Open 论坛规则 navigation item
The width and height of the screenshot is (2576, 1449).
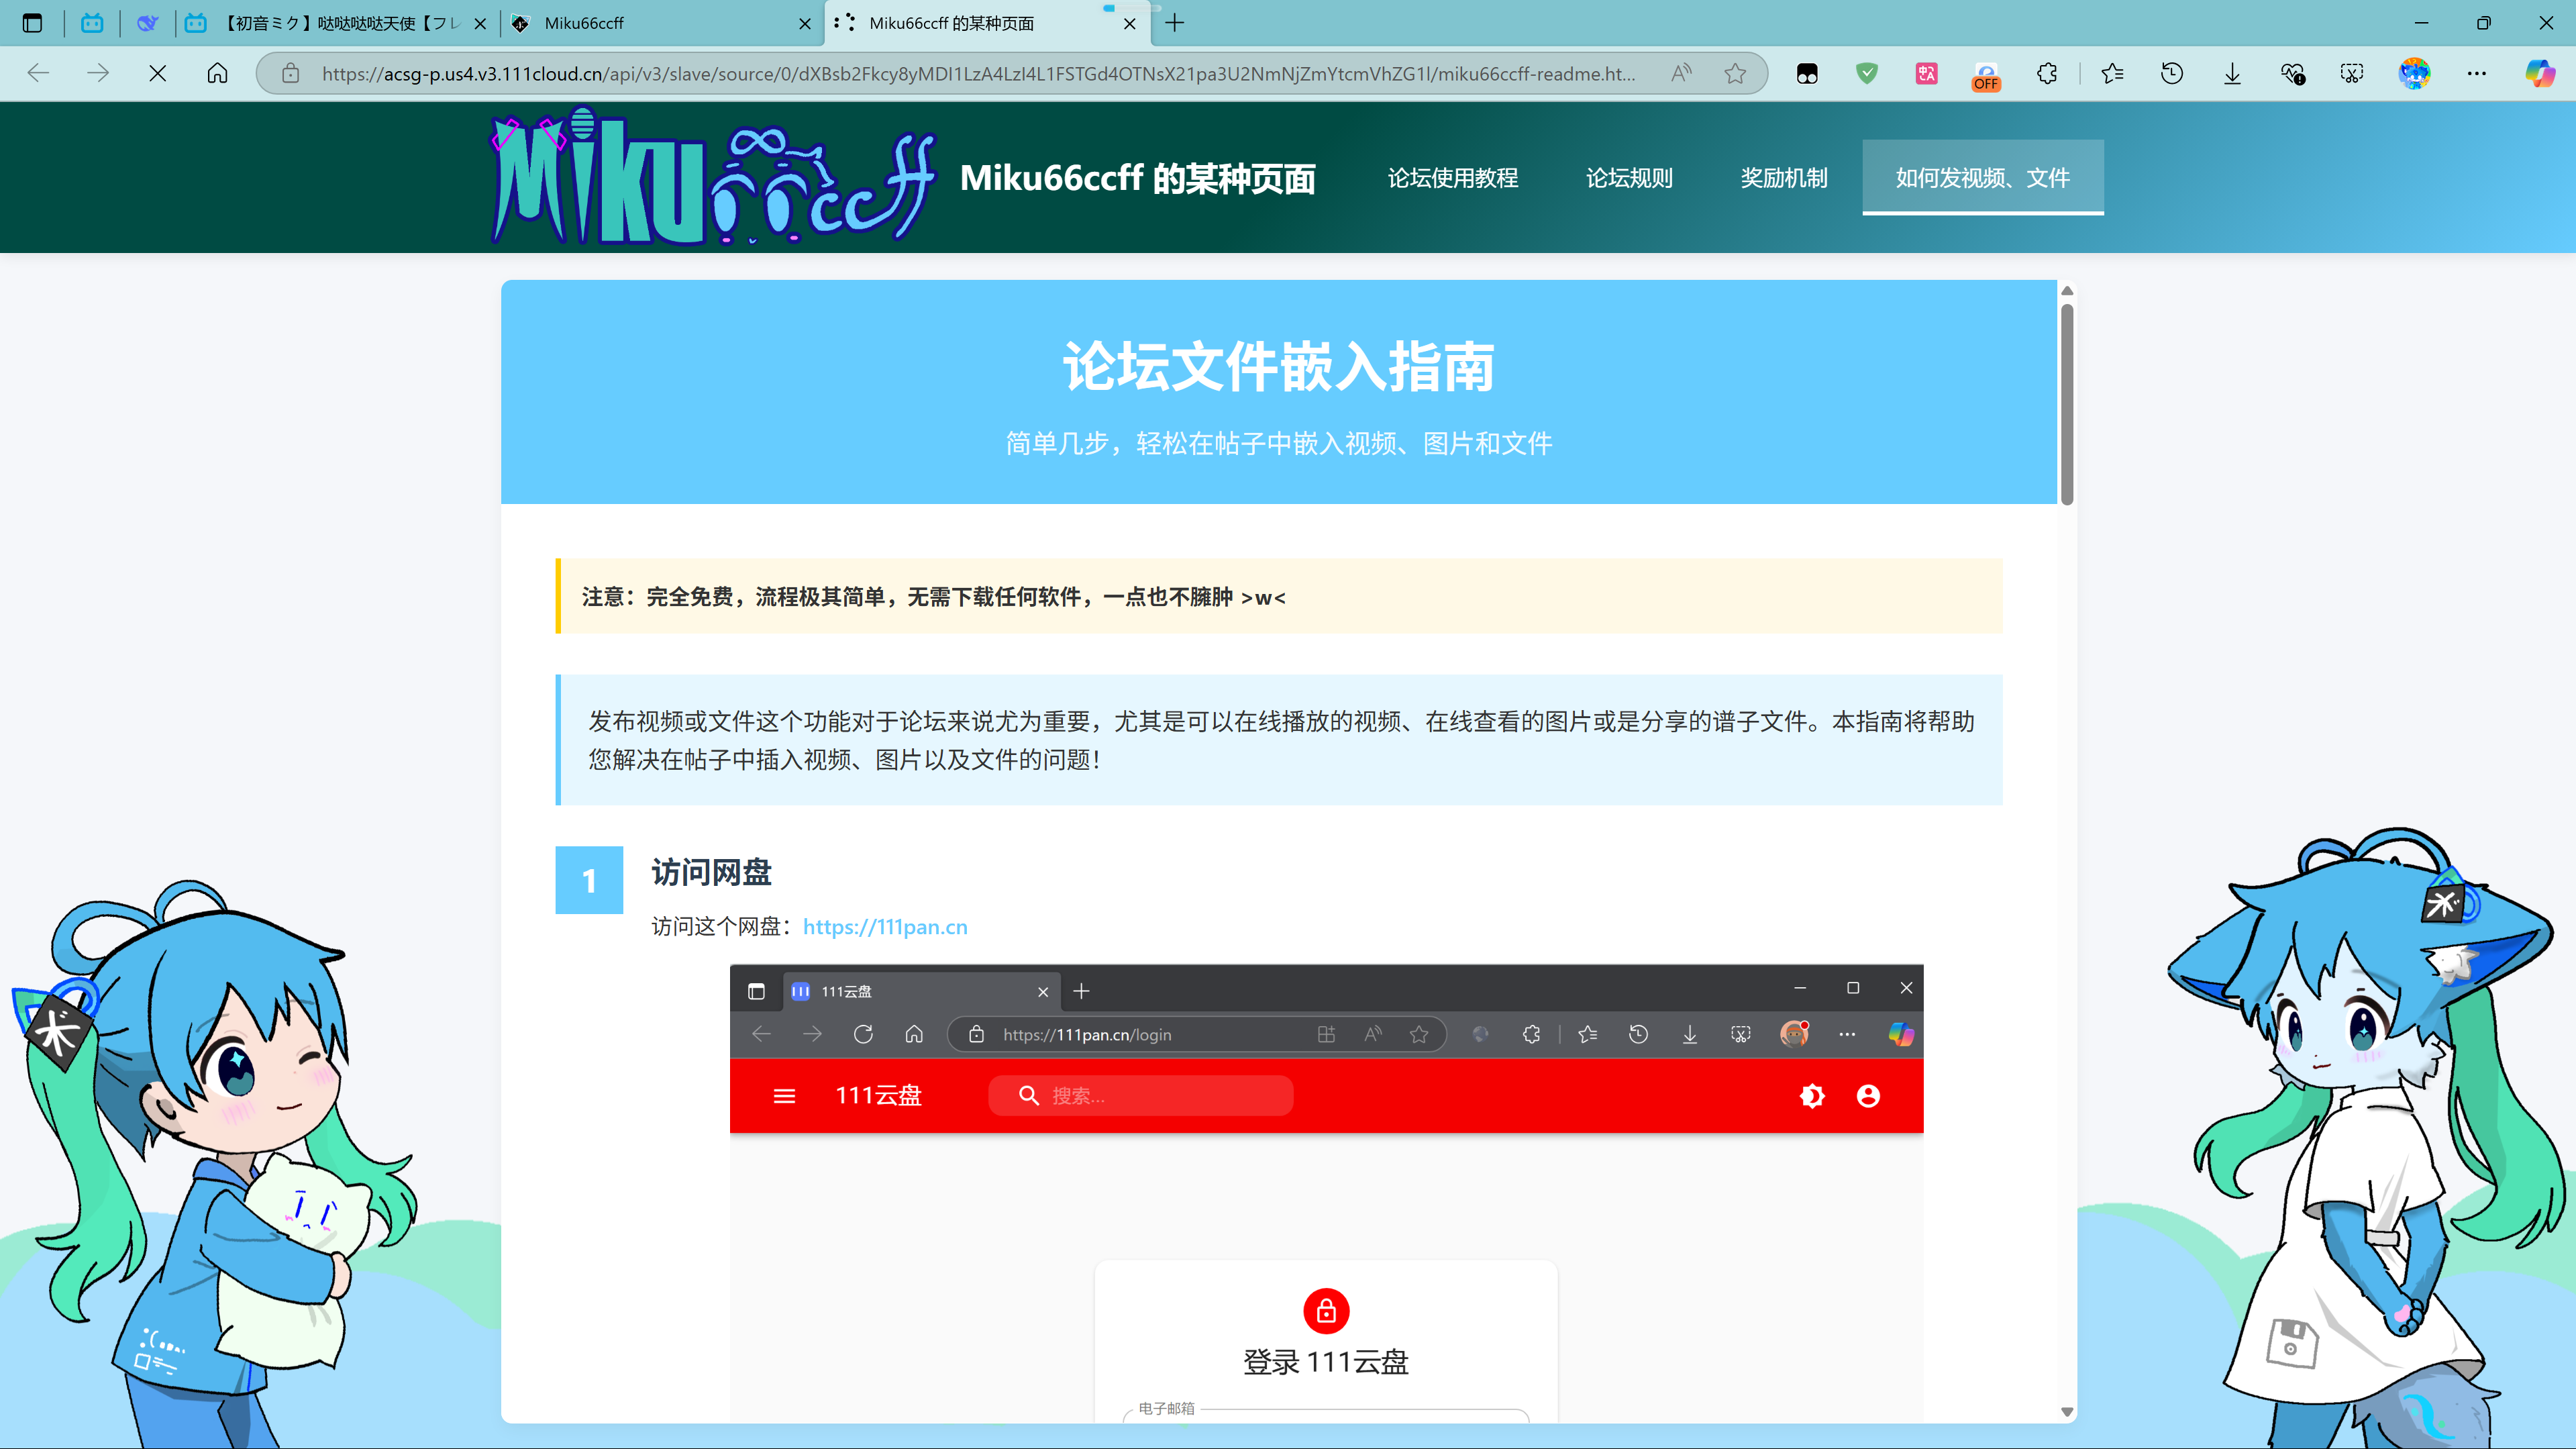pyautogui.click(x=1629, y=178)
